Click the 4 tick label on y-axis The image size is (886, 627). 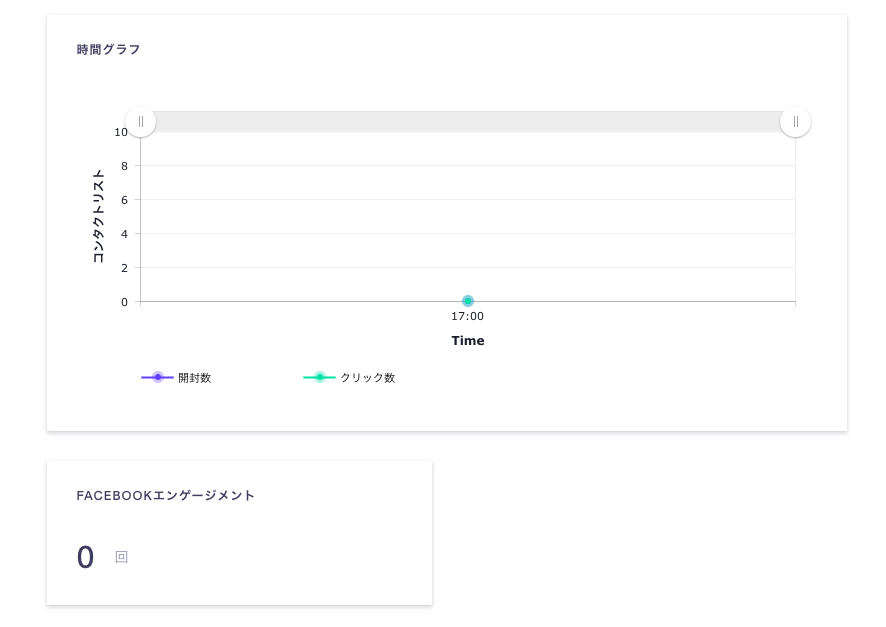124,234
